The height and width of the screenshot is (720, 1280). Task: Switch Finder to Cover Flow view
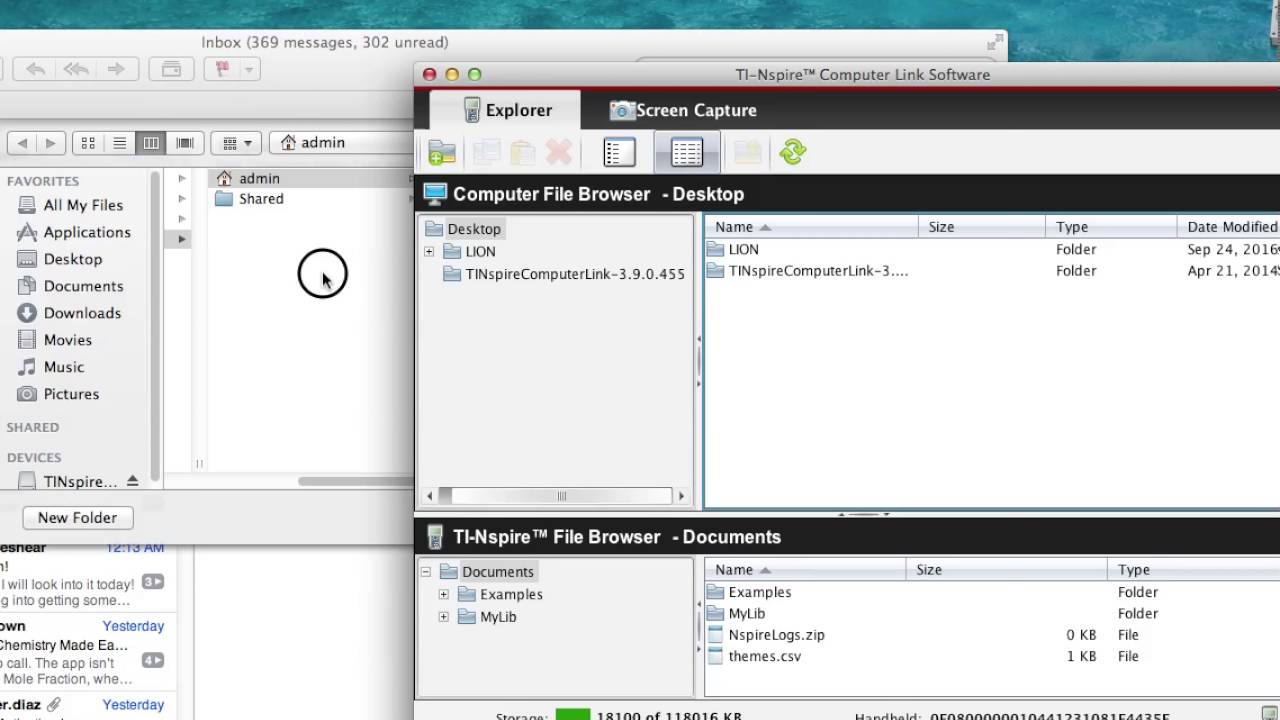185,143
